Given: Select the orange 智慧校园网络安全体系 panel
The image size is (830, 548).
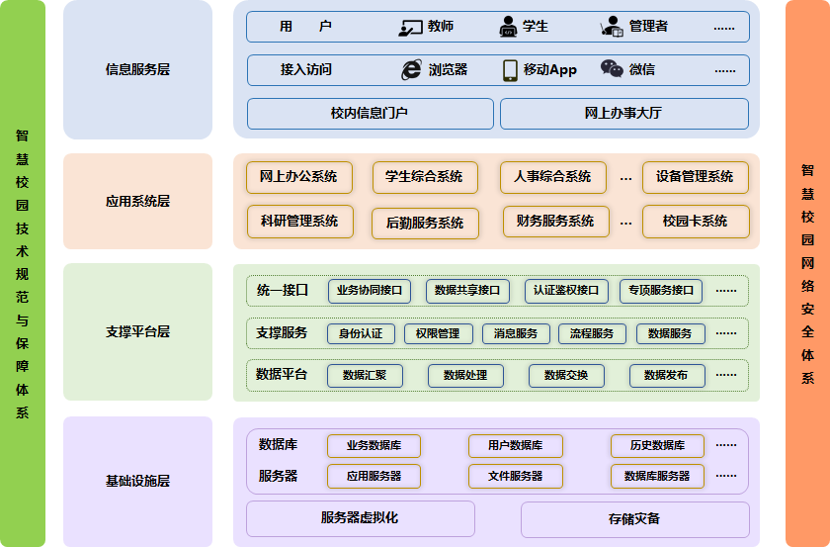Looking at the screenshot, I should tap(808, 273).
